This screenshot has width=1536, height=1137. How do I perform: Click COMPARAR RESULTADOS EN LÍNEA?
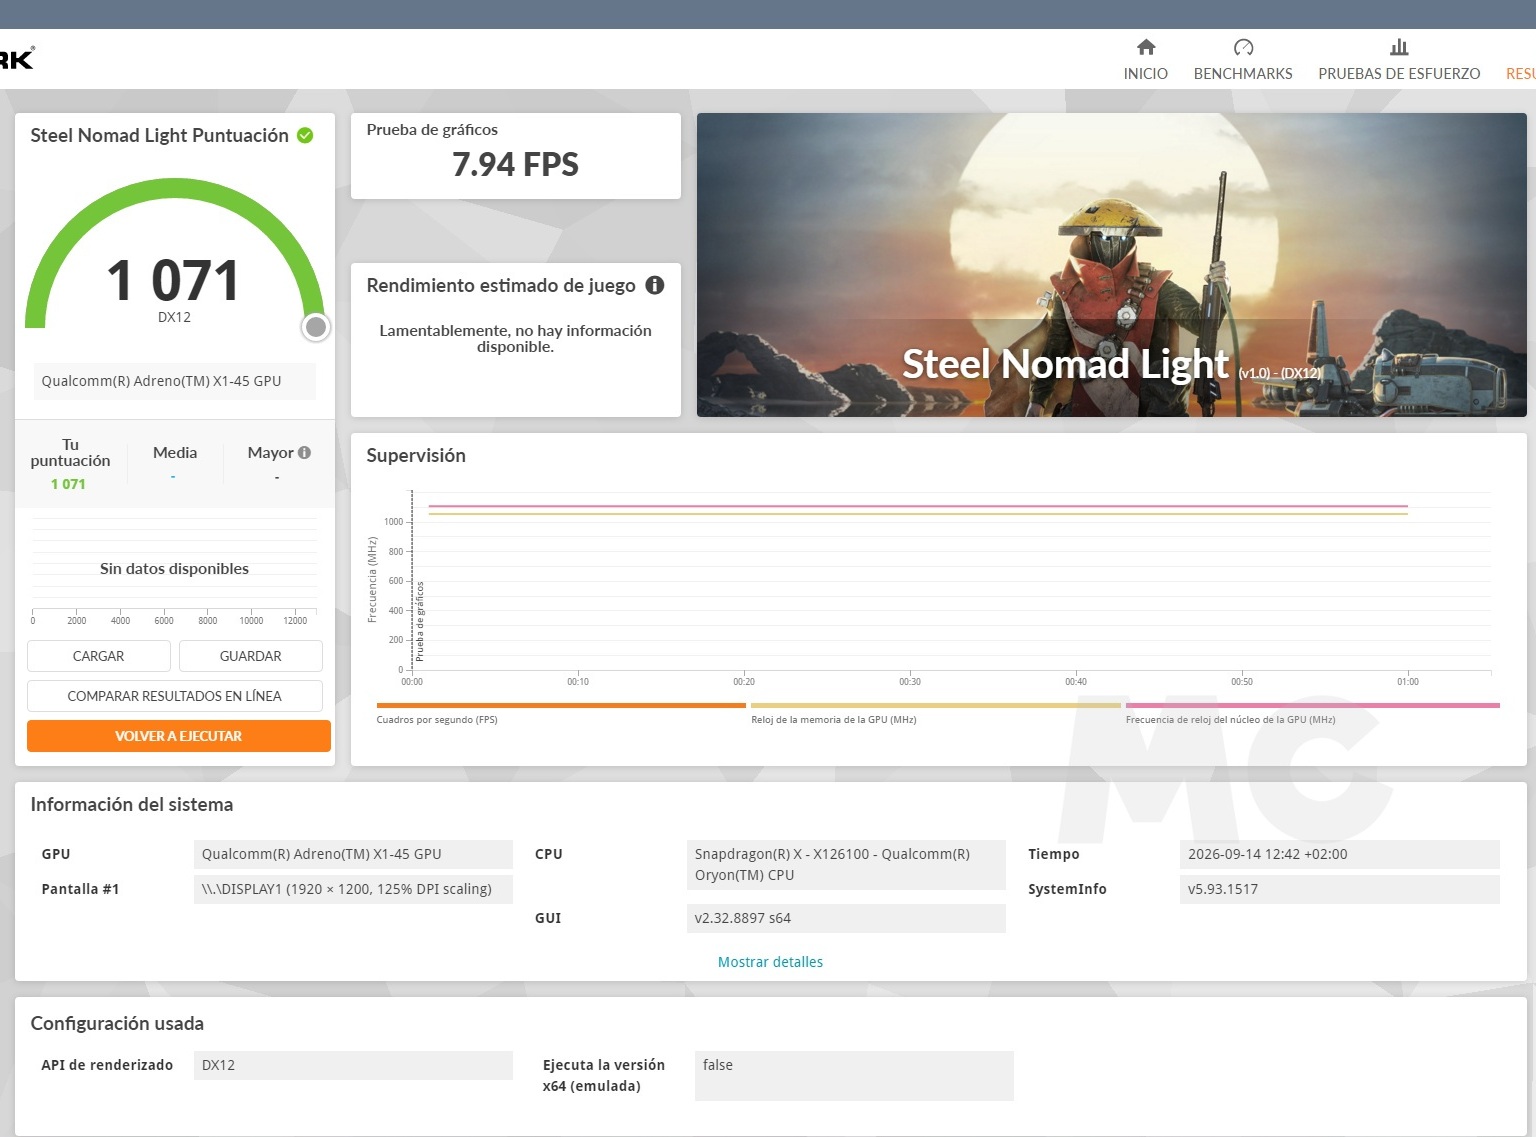pos(175,696)
